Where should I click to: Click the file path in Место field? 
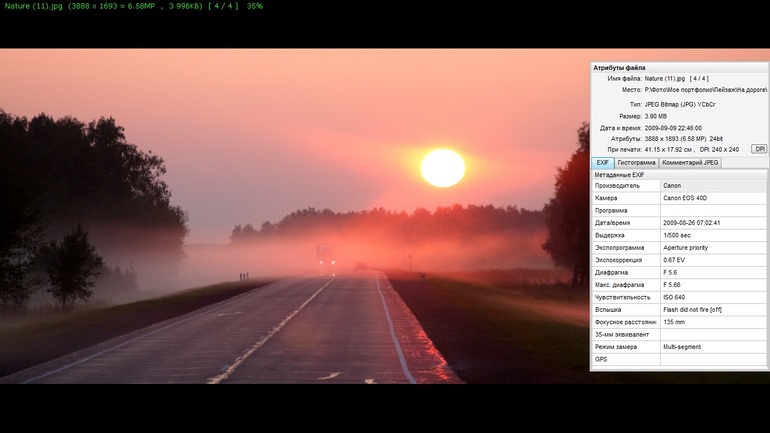click(705, 90)
